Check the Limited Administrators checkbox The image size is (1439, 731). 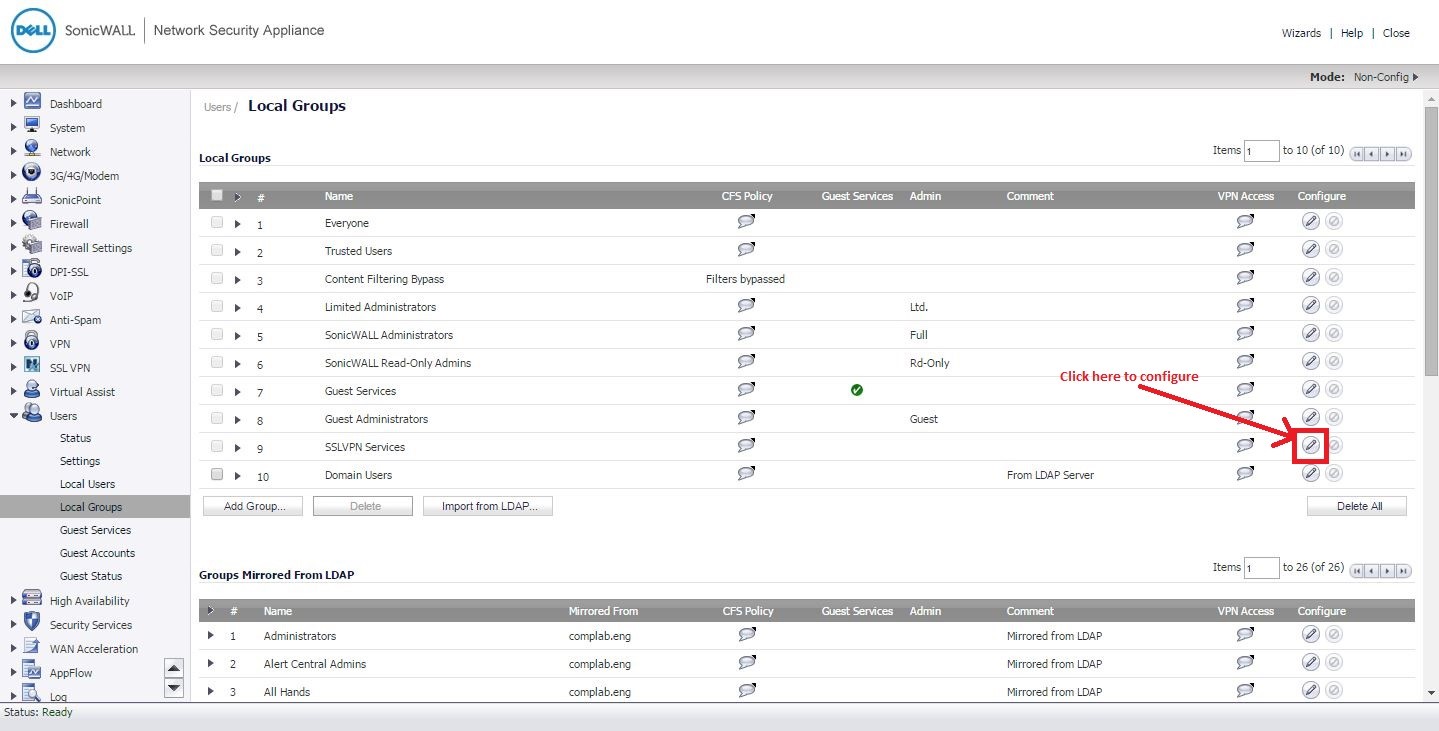coord(217,306)
